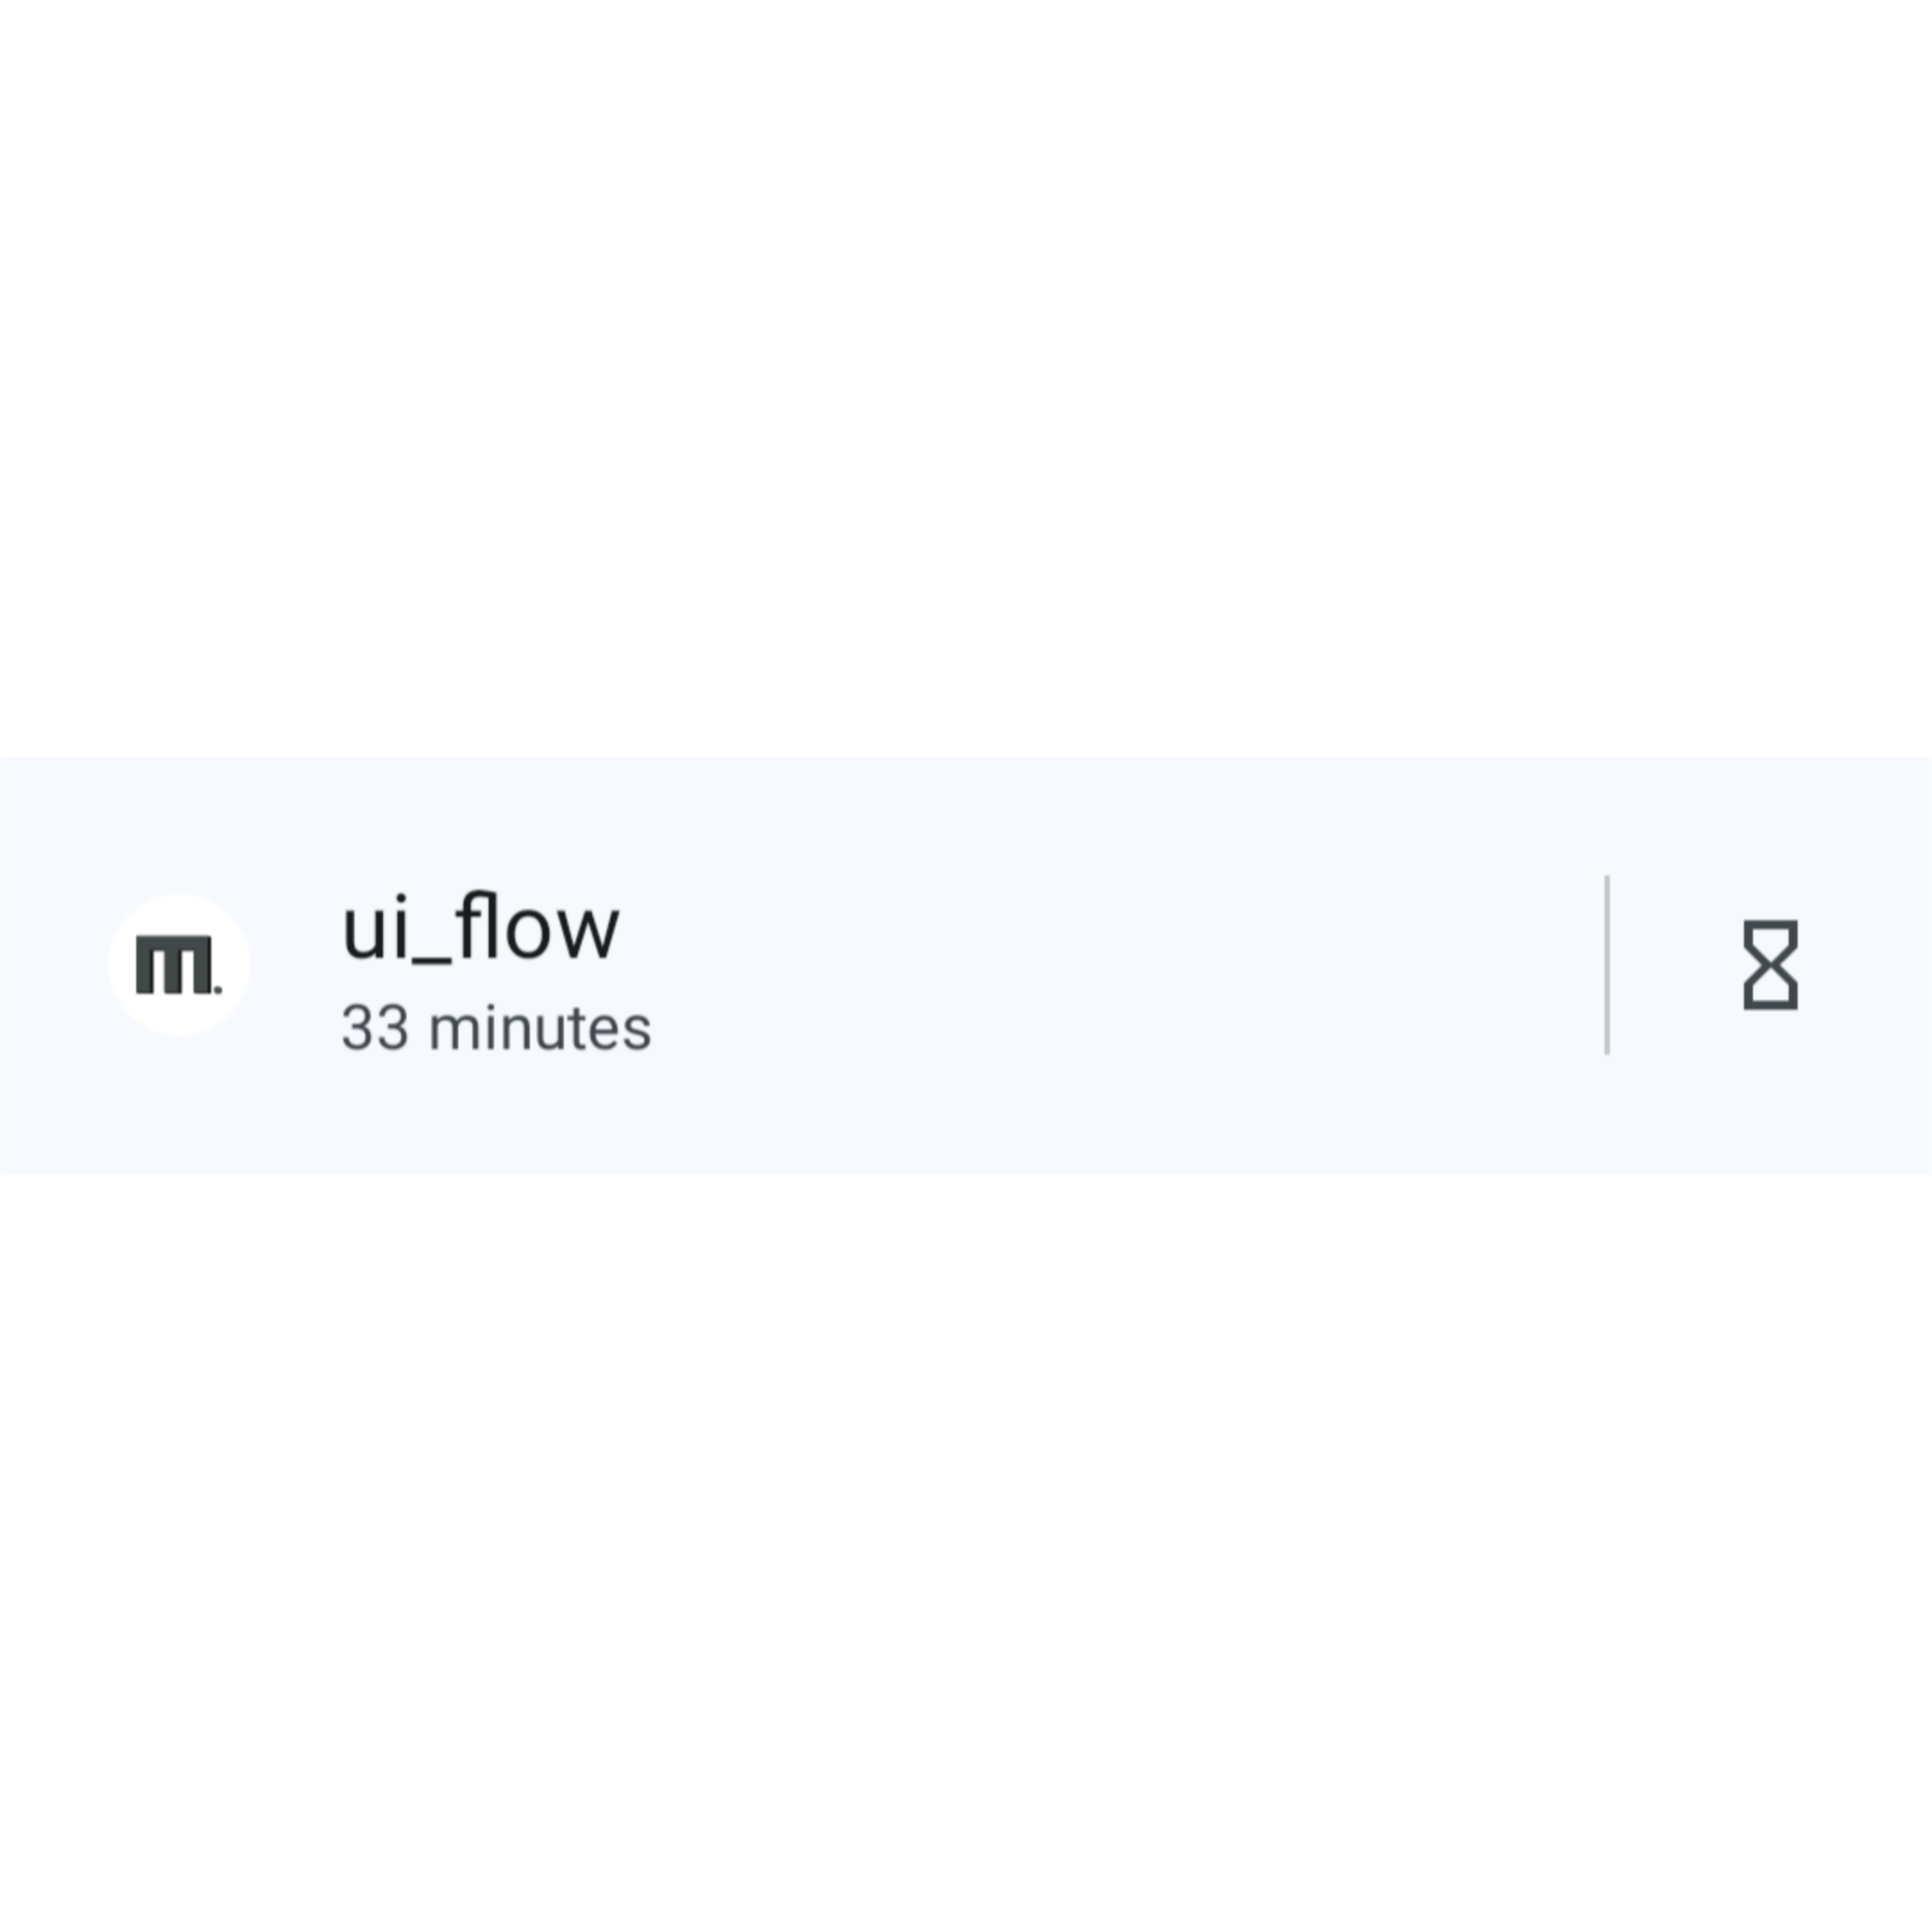Image resolution: width=1932 pixels, height=1932 pixels.
Task: Choose the dark 'm.' logo in white circle
Action: [178, 965]
